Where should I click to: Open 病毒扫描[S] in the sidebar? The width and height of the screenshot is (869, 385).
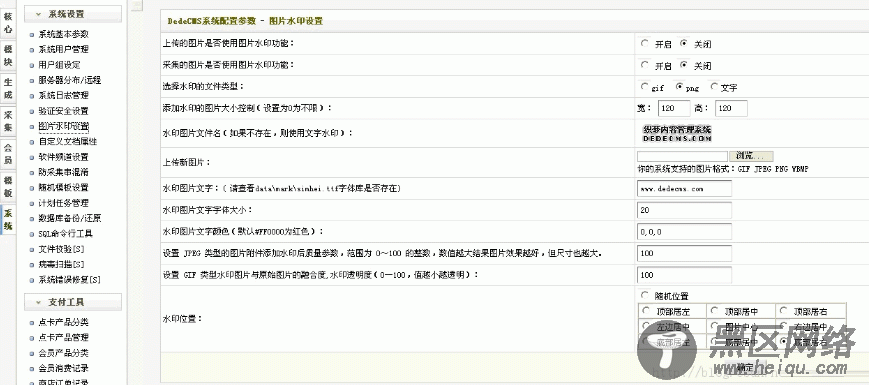pos(61,264)
